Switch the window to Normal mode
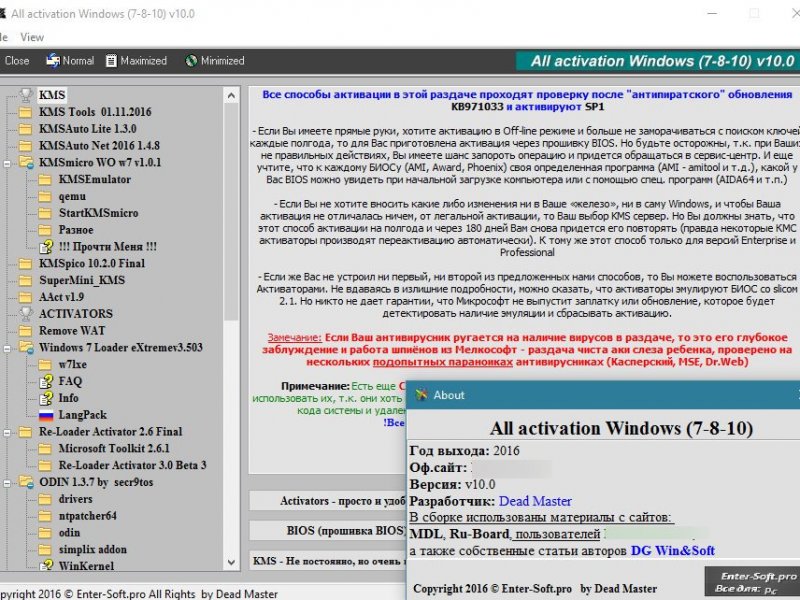The height and width of the screenshot is (600, 800). point(69,61)
